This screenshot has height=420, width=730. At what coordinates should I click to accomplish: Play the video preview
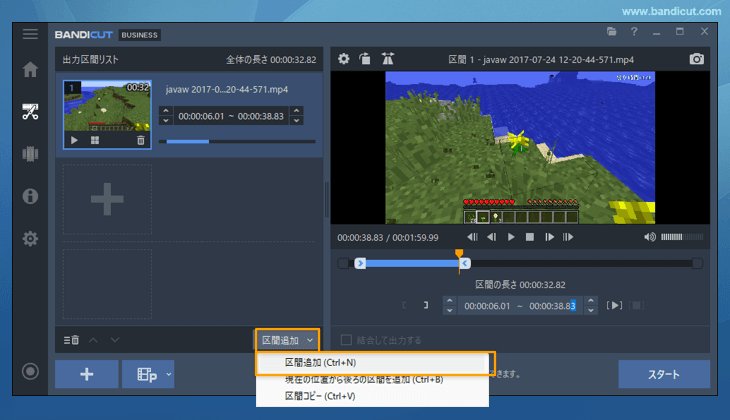pos(511,237)
